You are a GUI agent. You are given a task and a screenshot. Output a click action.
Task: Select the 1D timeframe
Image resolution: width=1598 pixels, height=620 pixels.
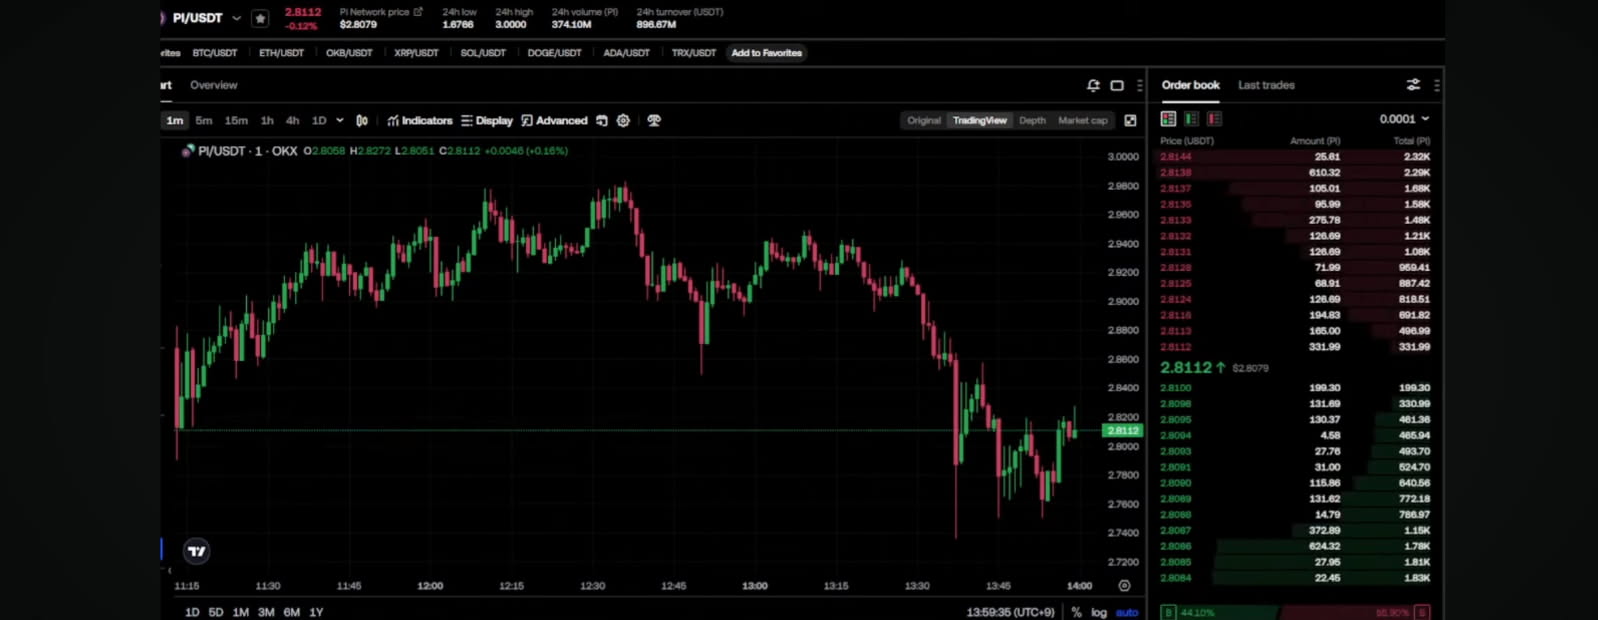[319, 120]
